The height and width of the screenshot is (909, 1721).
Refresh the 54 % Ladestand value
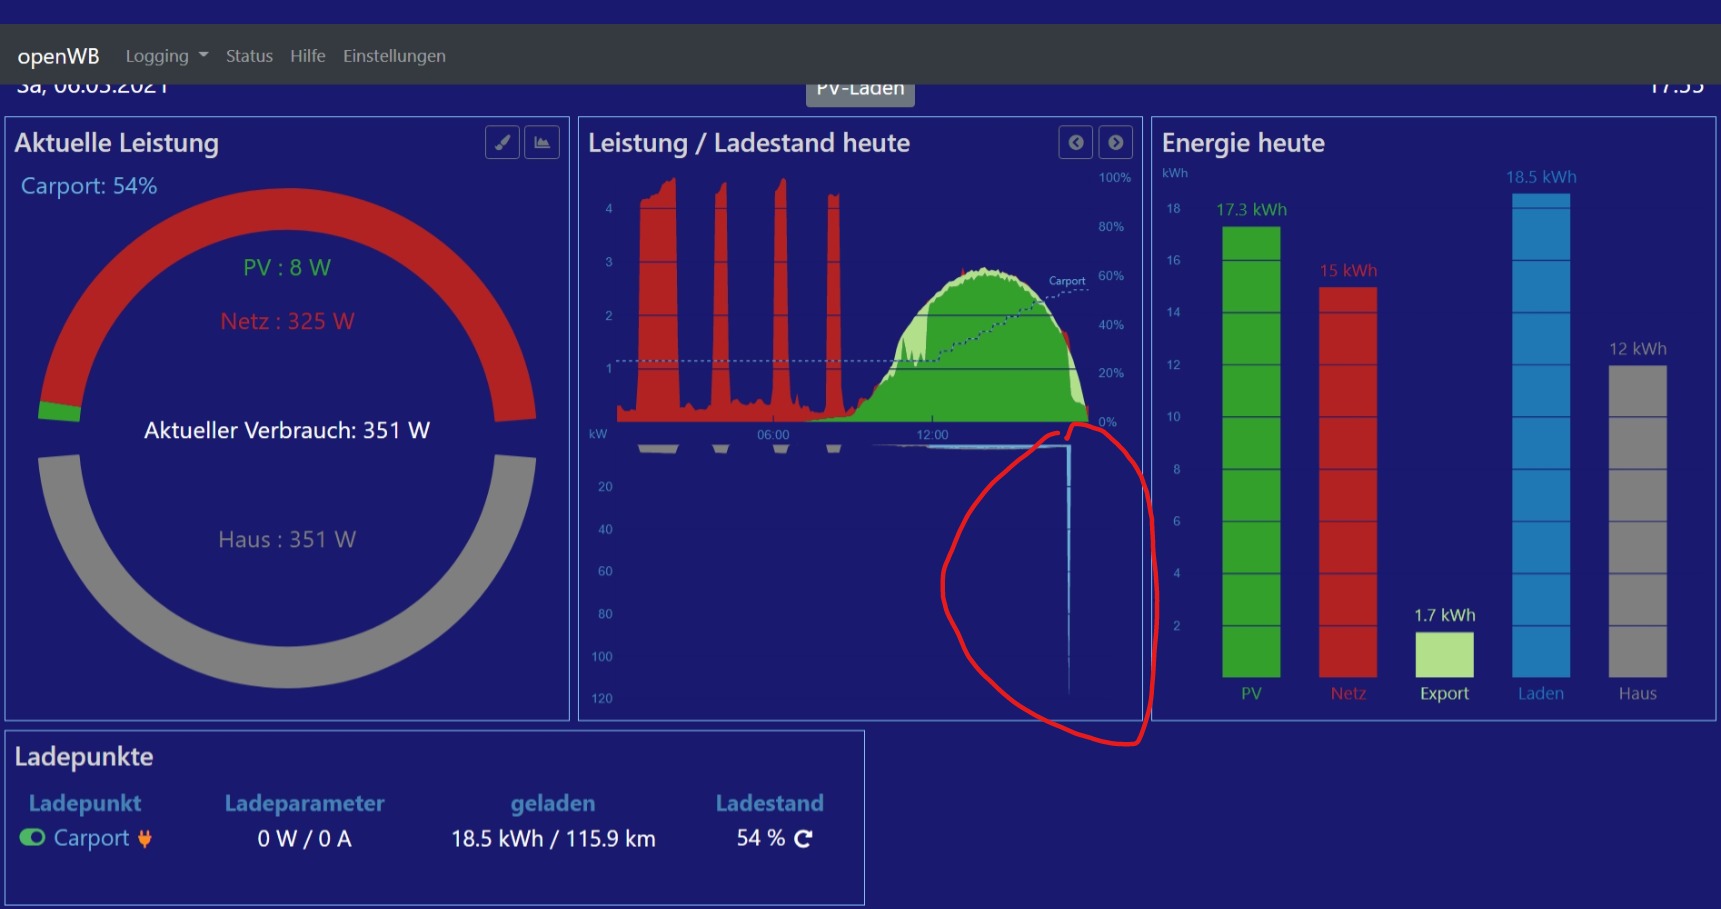[x=803, y=839]
